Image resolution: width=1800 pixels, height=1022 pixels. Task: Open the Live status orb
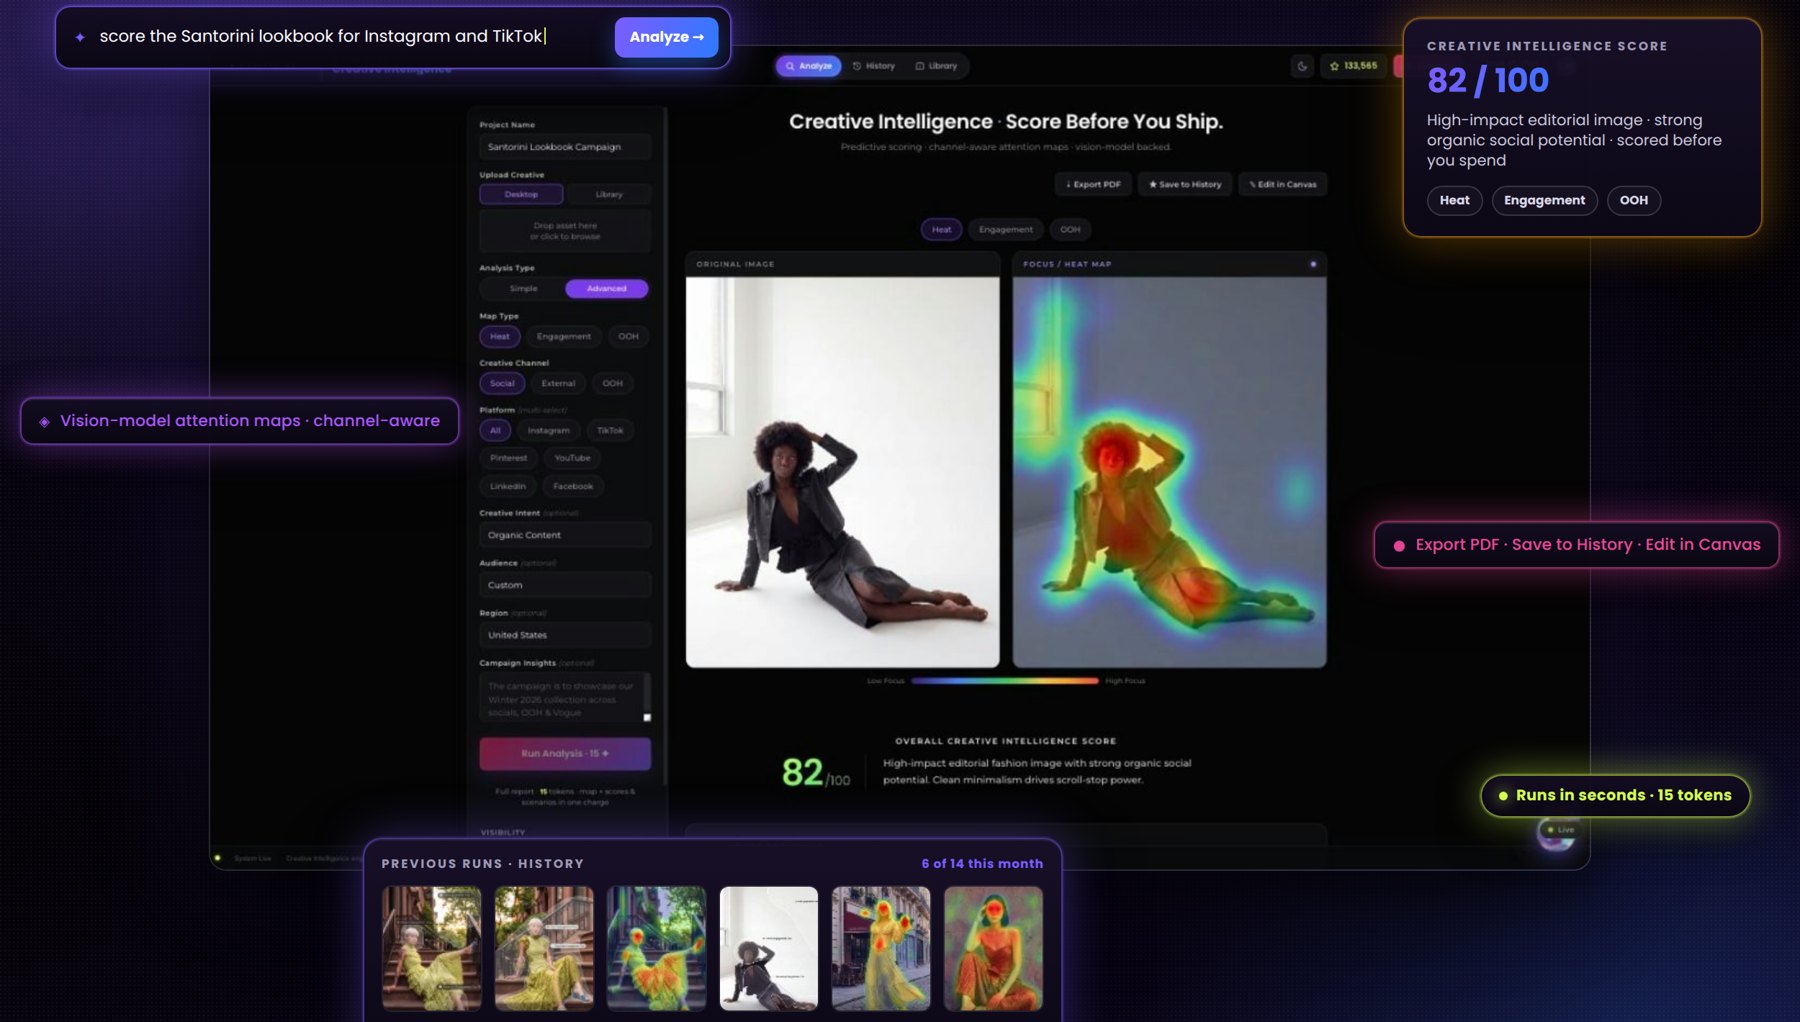pyautogui.click(x=1557, y=831)
